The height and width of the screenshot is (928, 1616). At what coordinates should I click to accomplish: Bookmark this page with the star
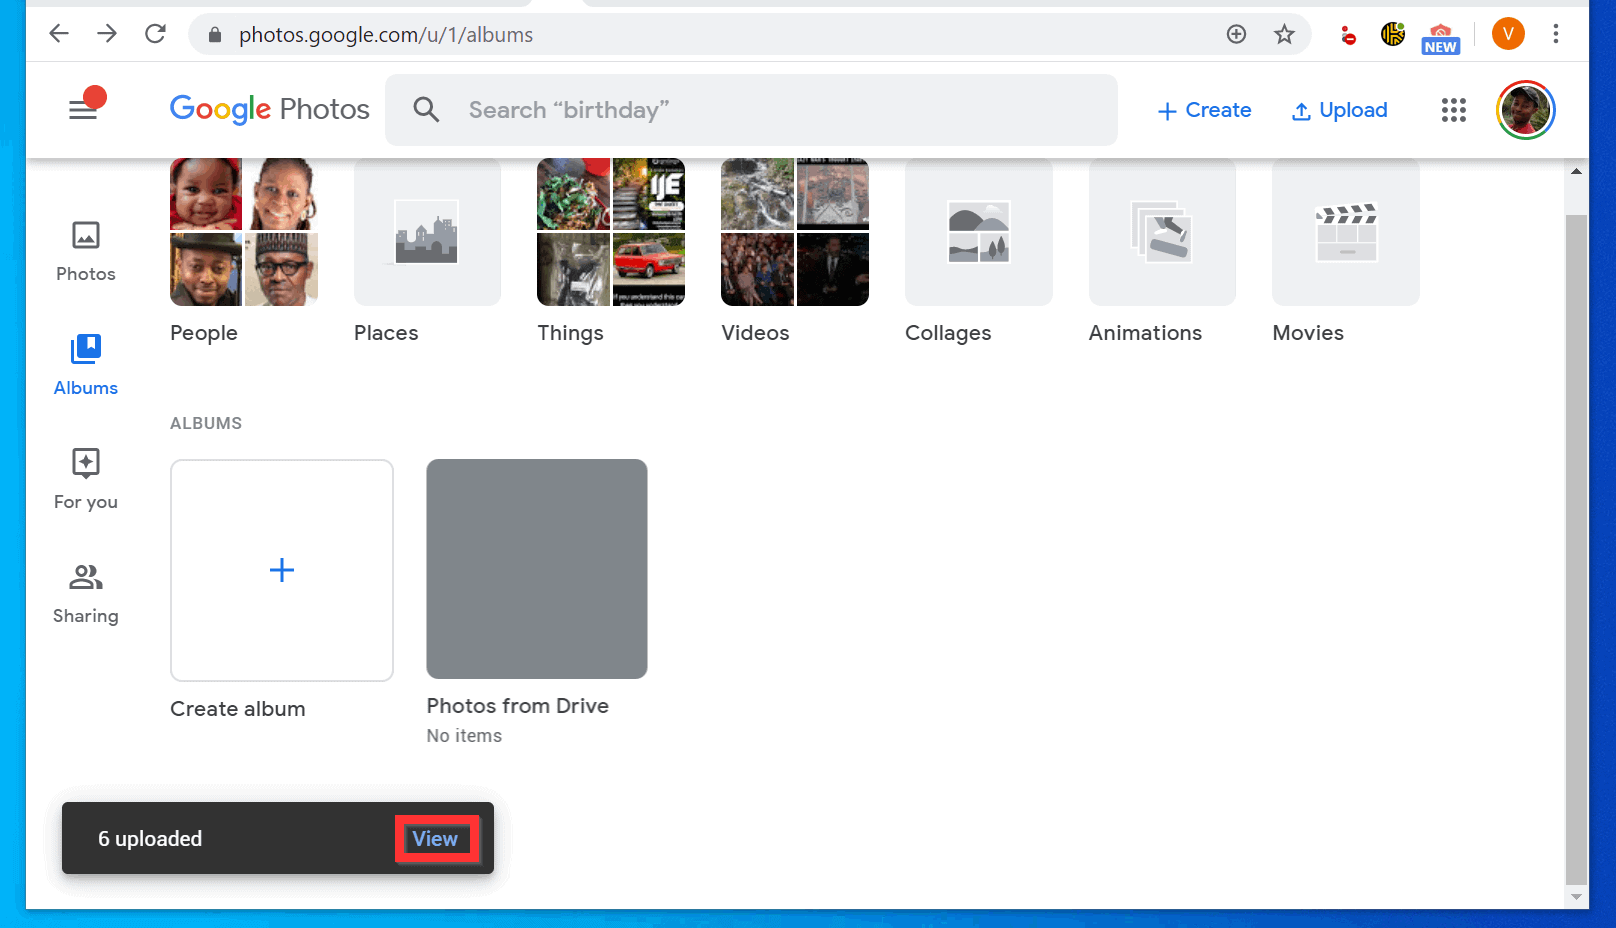click(1284, 34)
